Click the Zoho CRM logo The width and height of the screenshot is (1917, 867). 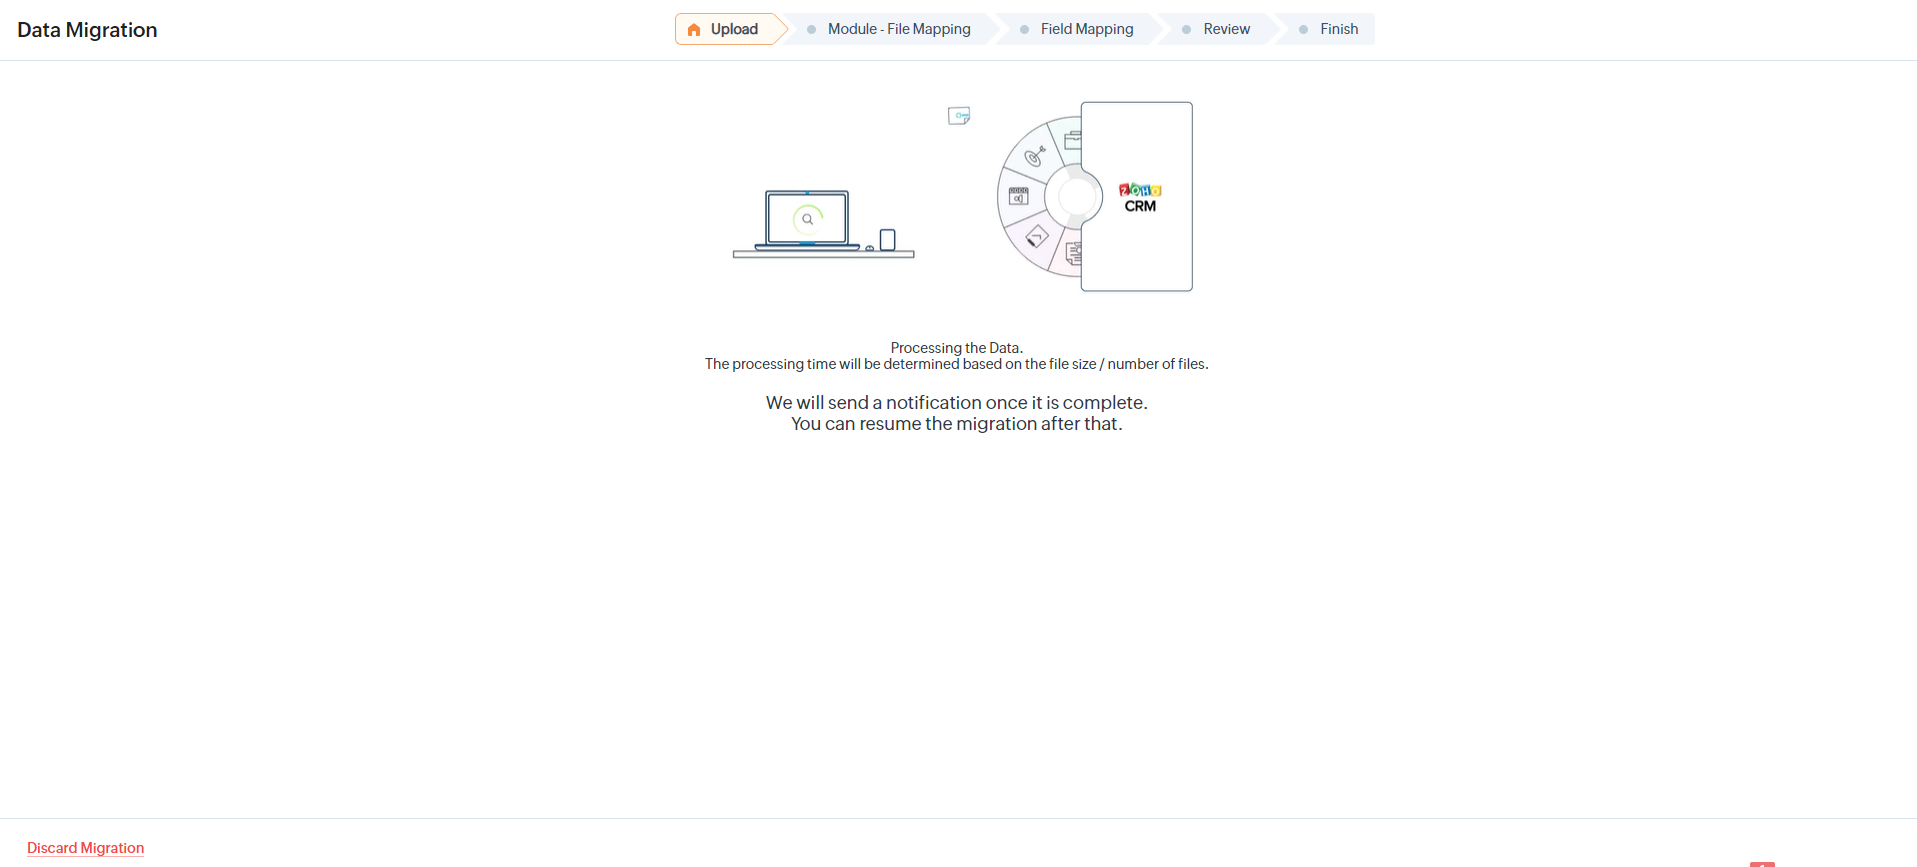(1140, 197)
